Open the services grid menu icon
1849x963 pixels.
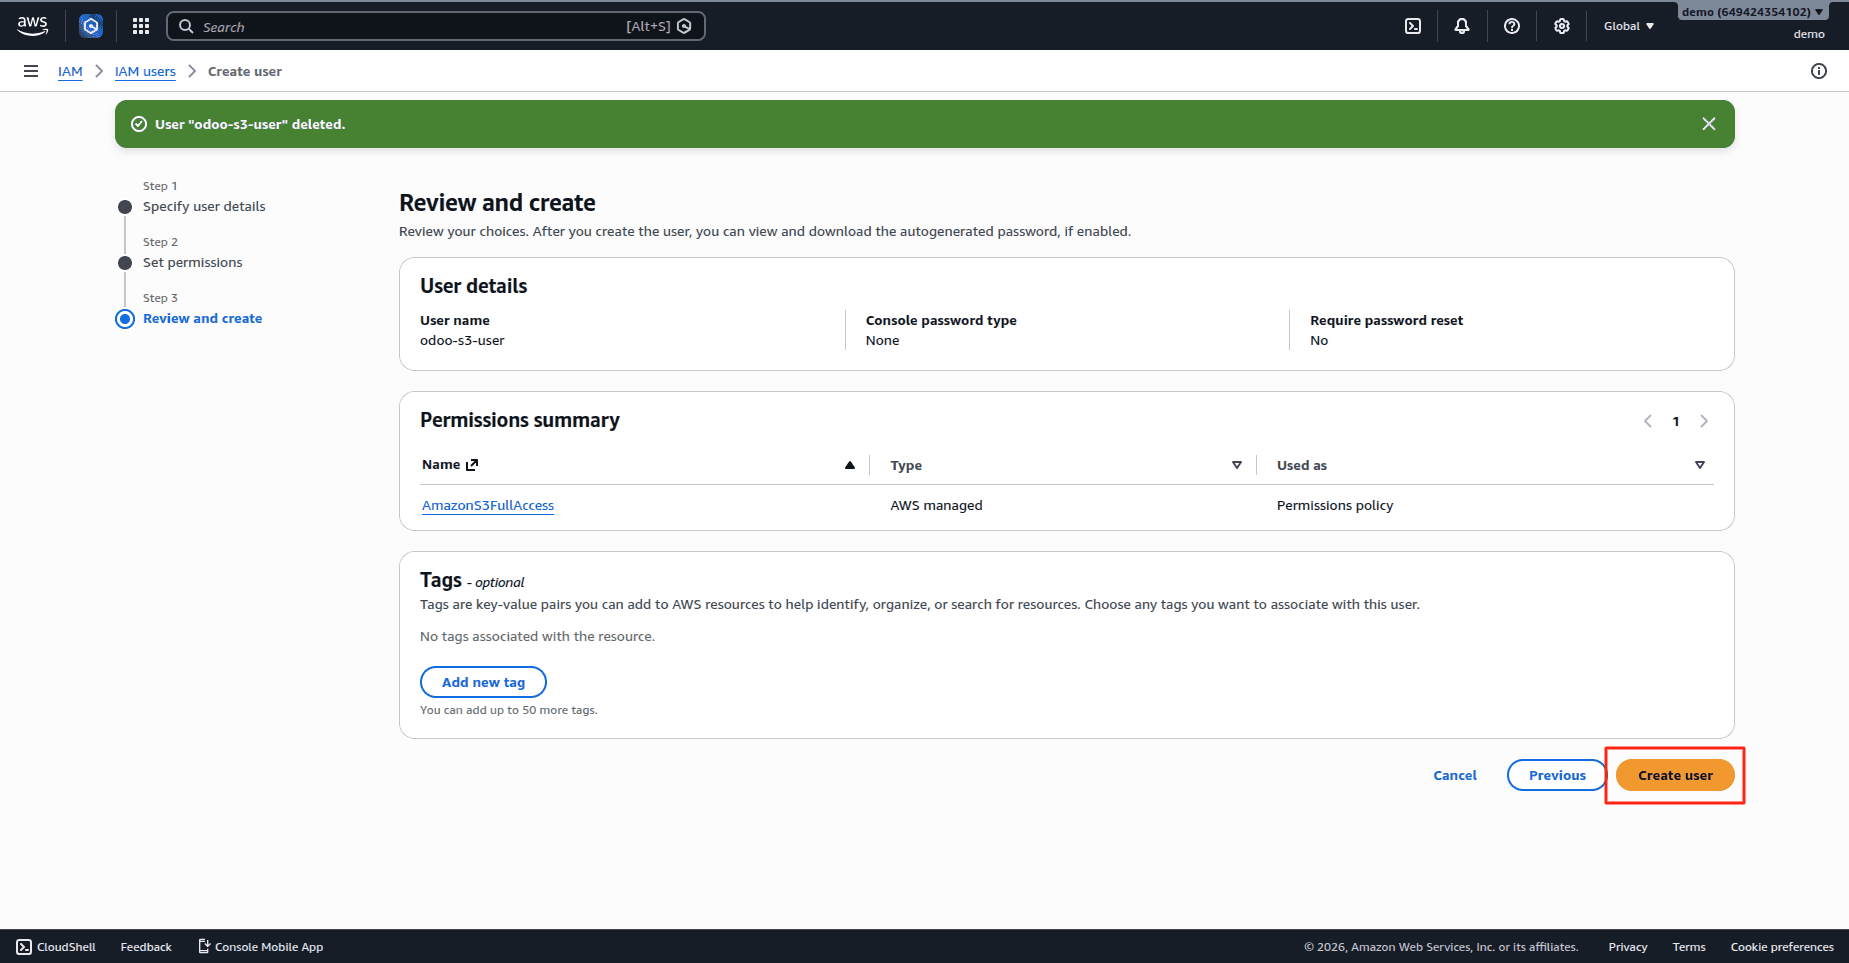point(141,26)
